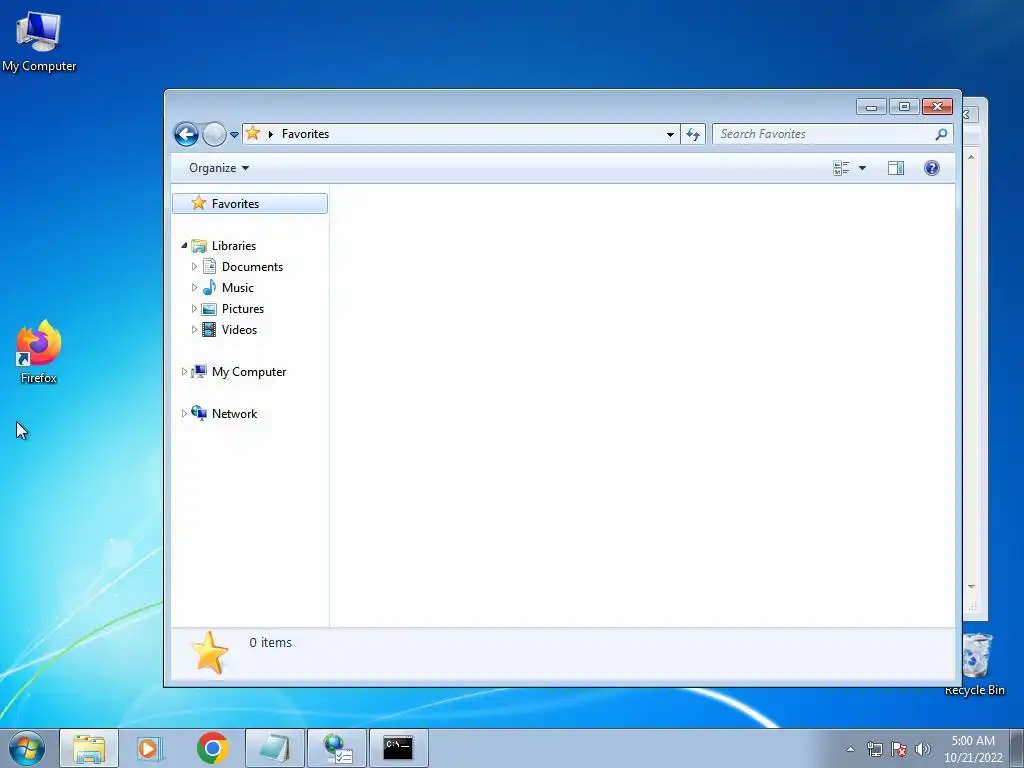
Task: Open the Command Prompt taskbar item
Action: click(x=398, y=748)
